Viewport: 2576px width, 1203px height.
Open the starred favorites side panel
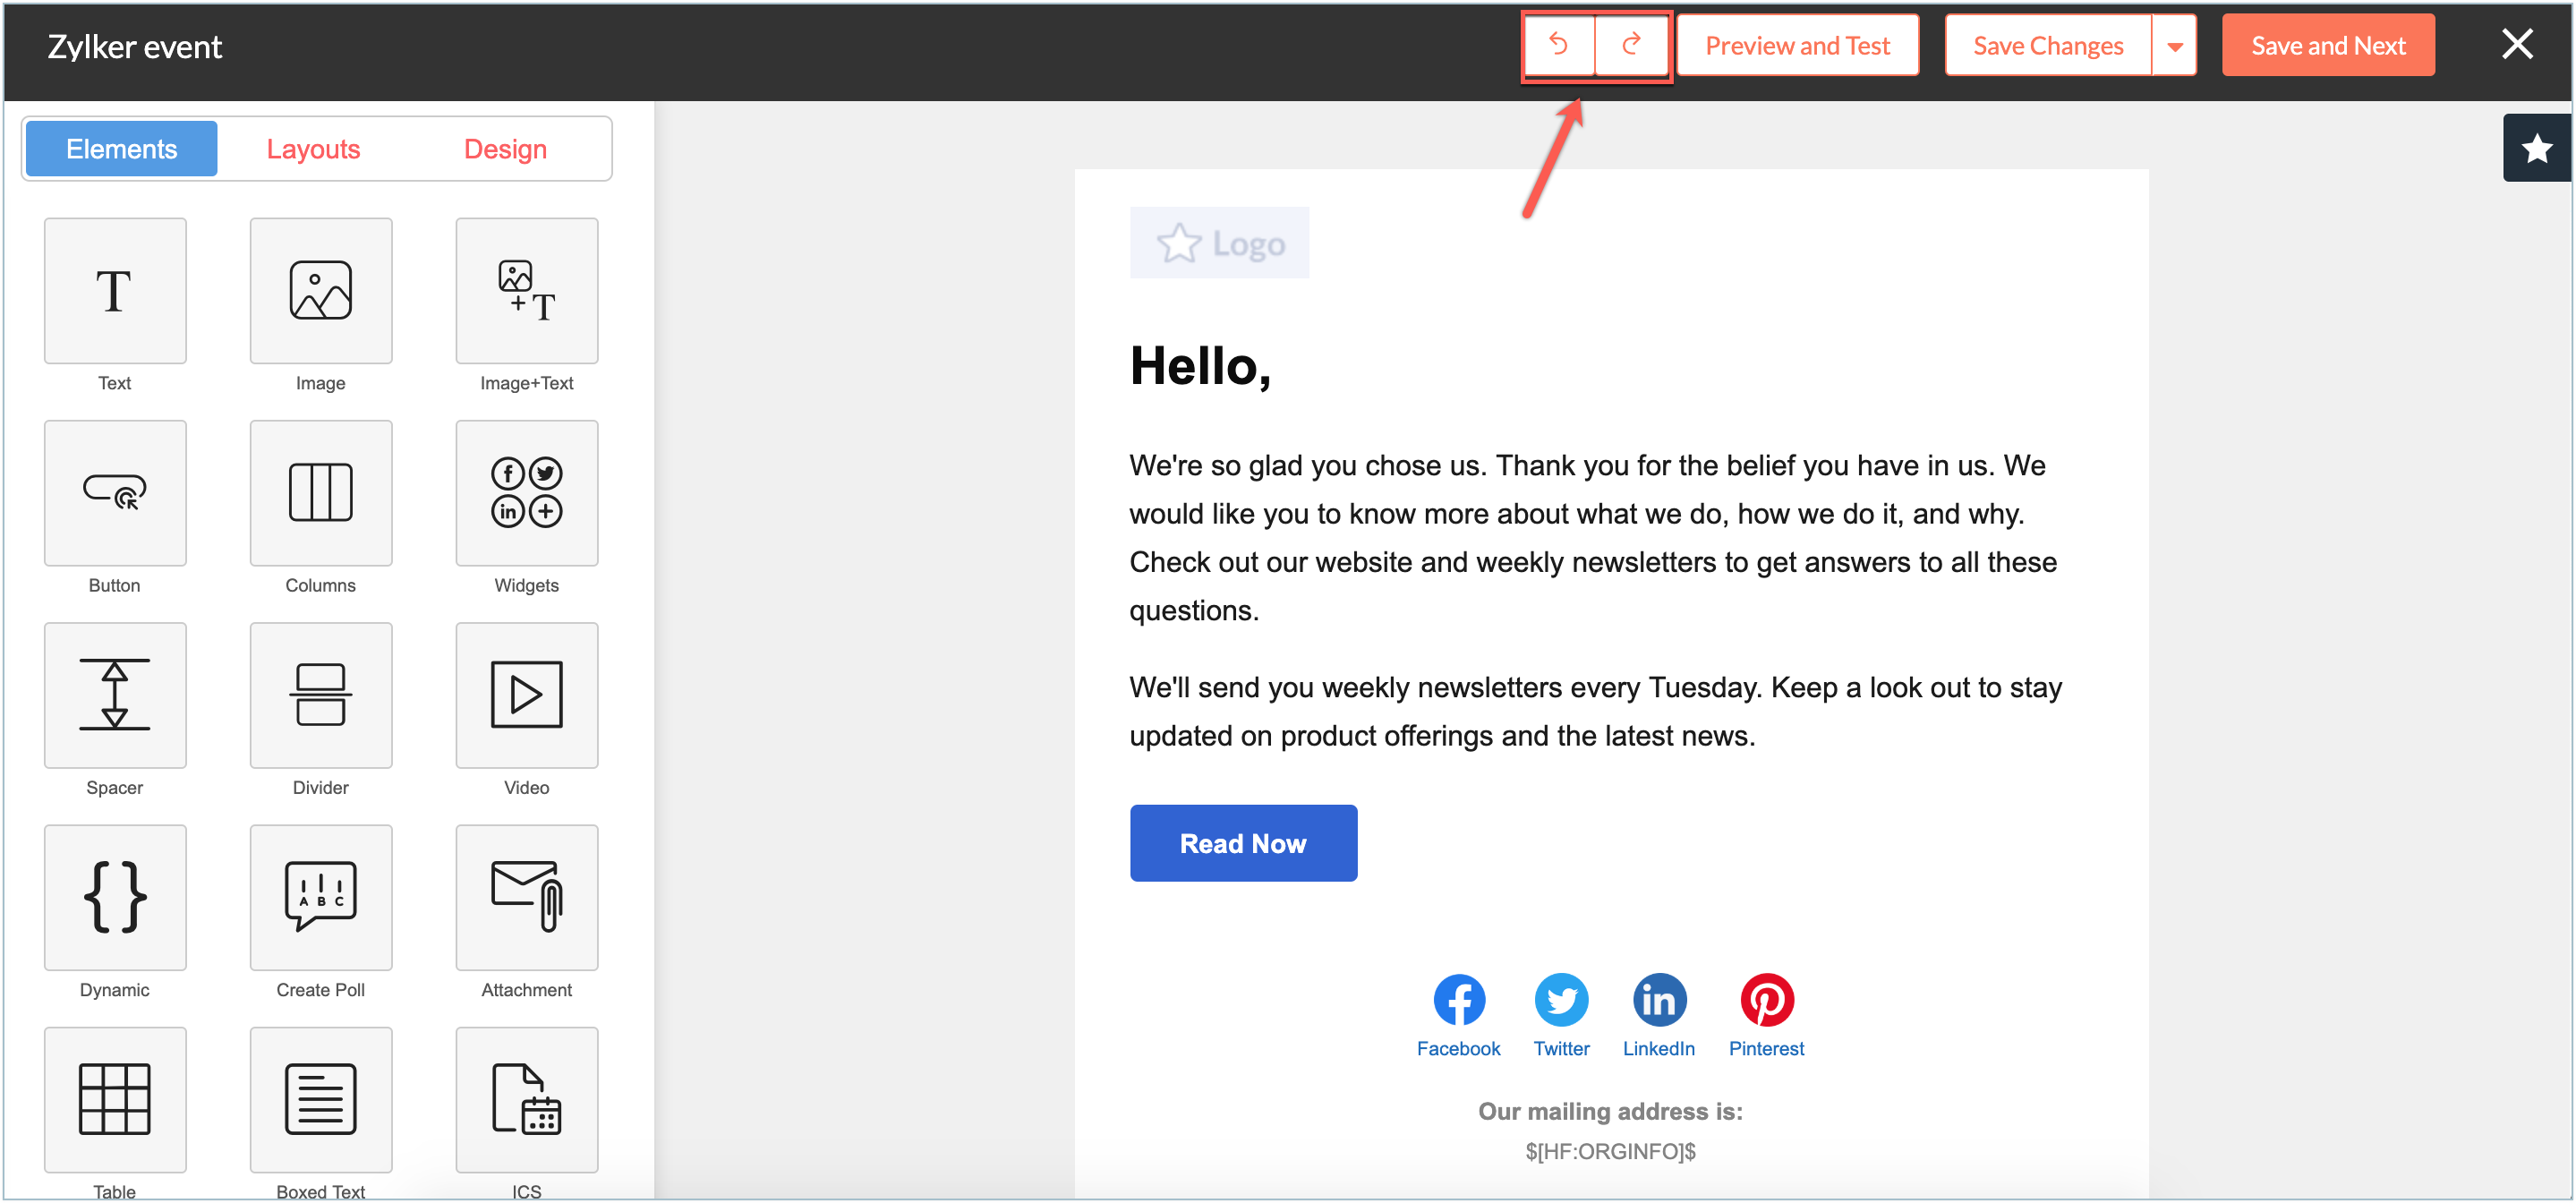(2536, 149)
